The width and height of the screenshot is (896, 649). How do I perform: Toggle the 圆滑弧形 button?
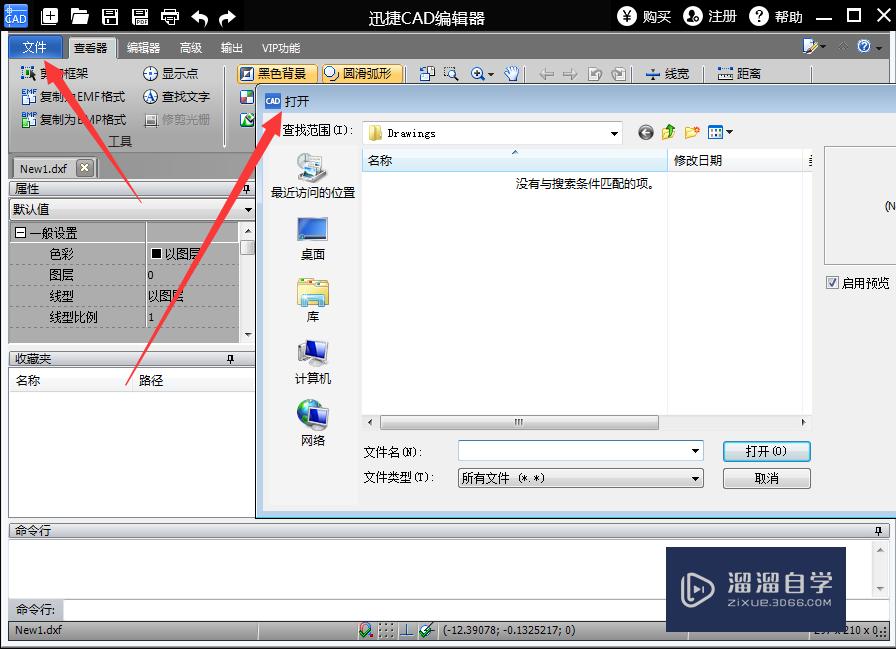point(362,73)
